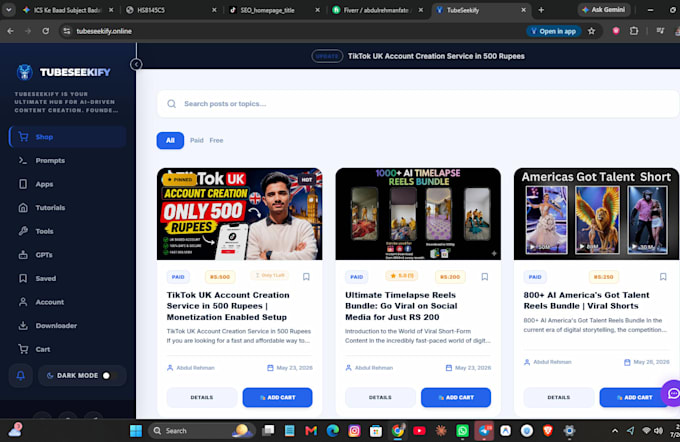Open the AI Timelapse Reels Bundle thumbnail
This screenshot has width=680, height=442.
418,214
